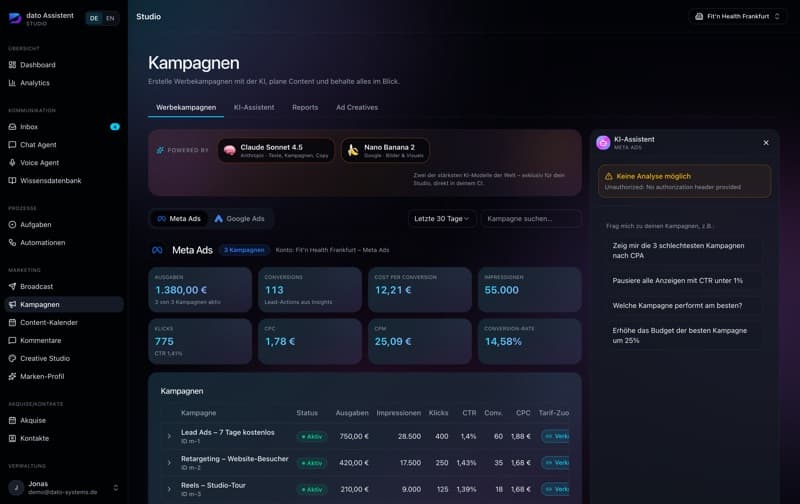Viewport: 800px width, 504px height.
Task: Sort by the Impressionen column header
Action: [x=398, y=413]
